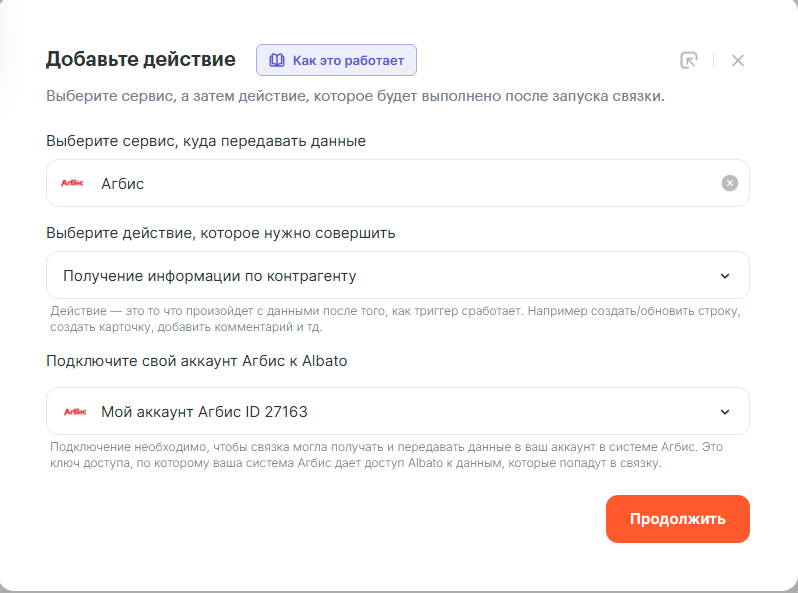Open the "Мой аккаунт Агбис ID 27163" dropdown

(x=400, y=411)
